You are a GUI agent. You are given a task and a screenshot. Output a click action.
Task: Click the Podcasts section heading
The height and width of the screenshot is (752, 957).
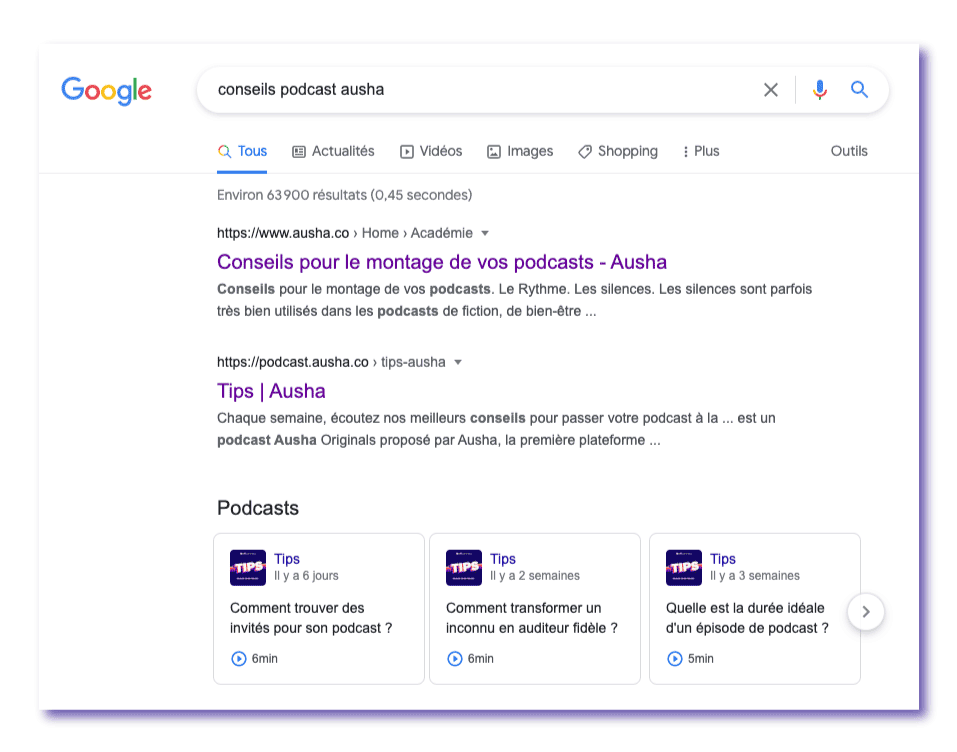[258, 508]
